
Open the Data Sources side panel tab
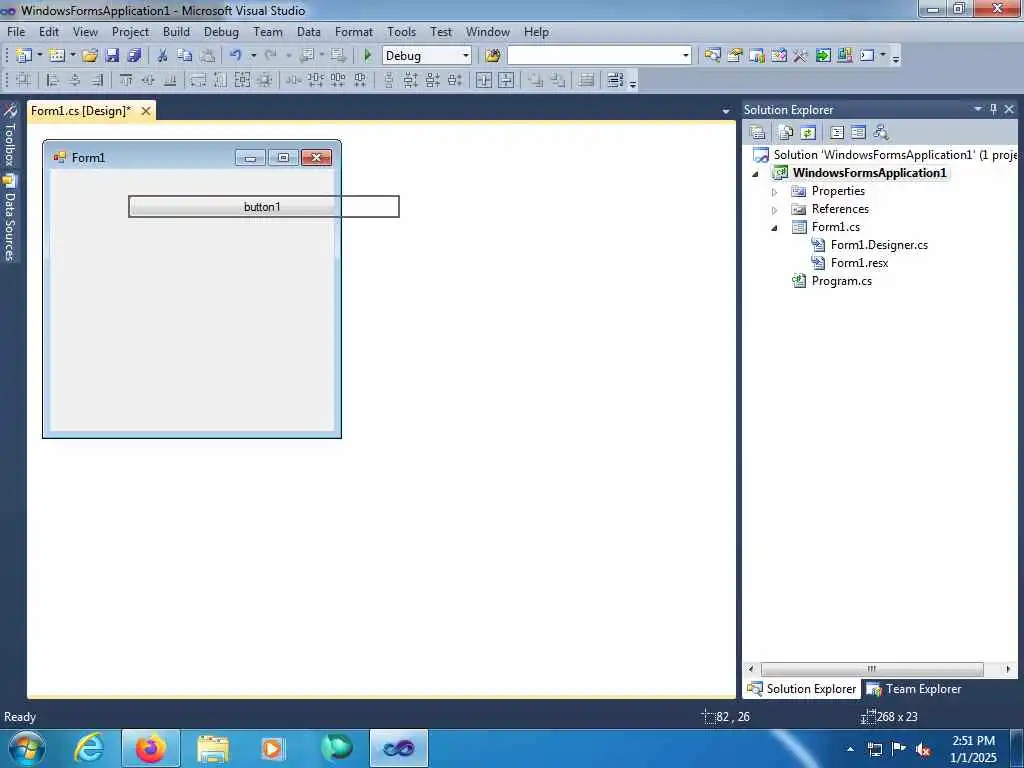(x=9, y=219)
